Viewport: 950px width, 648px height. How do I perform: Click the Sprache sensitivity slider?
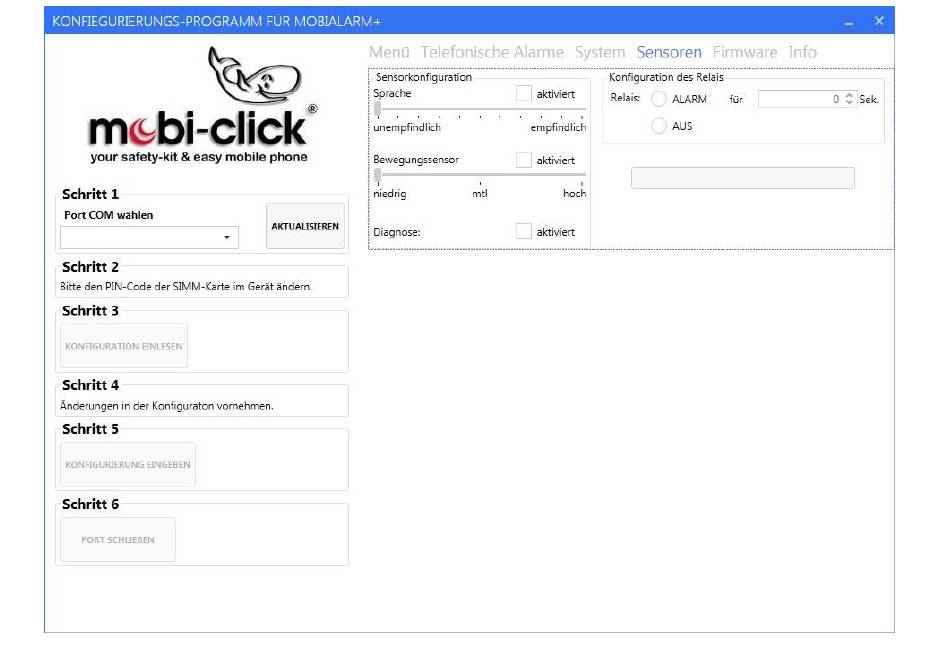tap(479, 109)
